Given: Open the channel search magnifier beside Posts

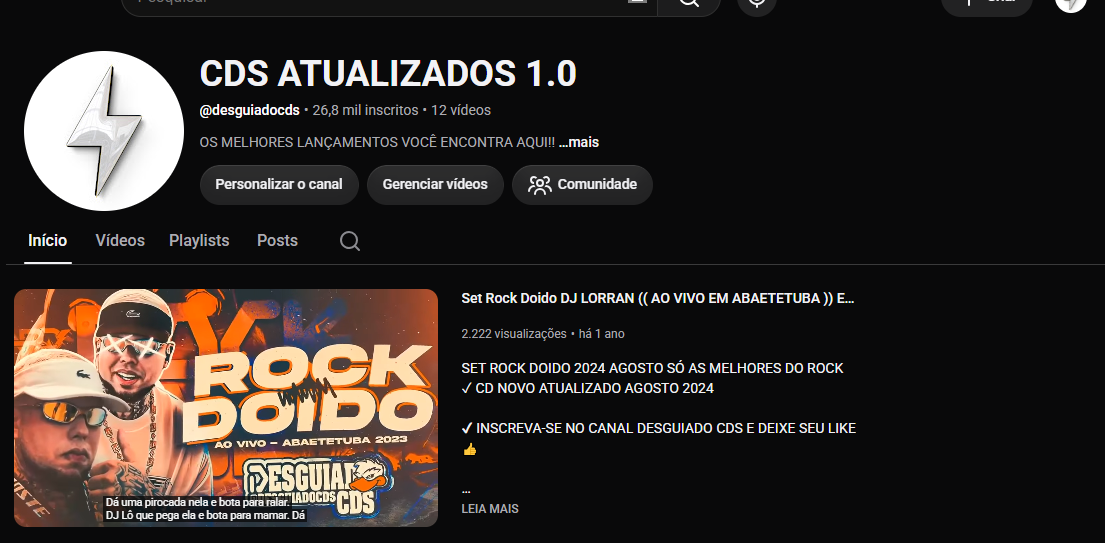Looking at the screenshot, I should [x=350, y=241].
